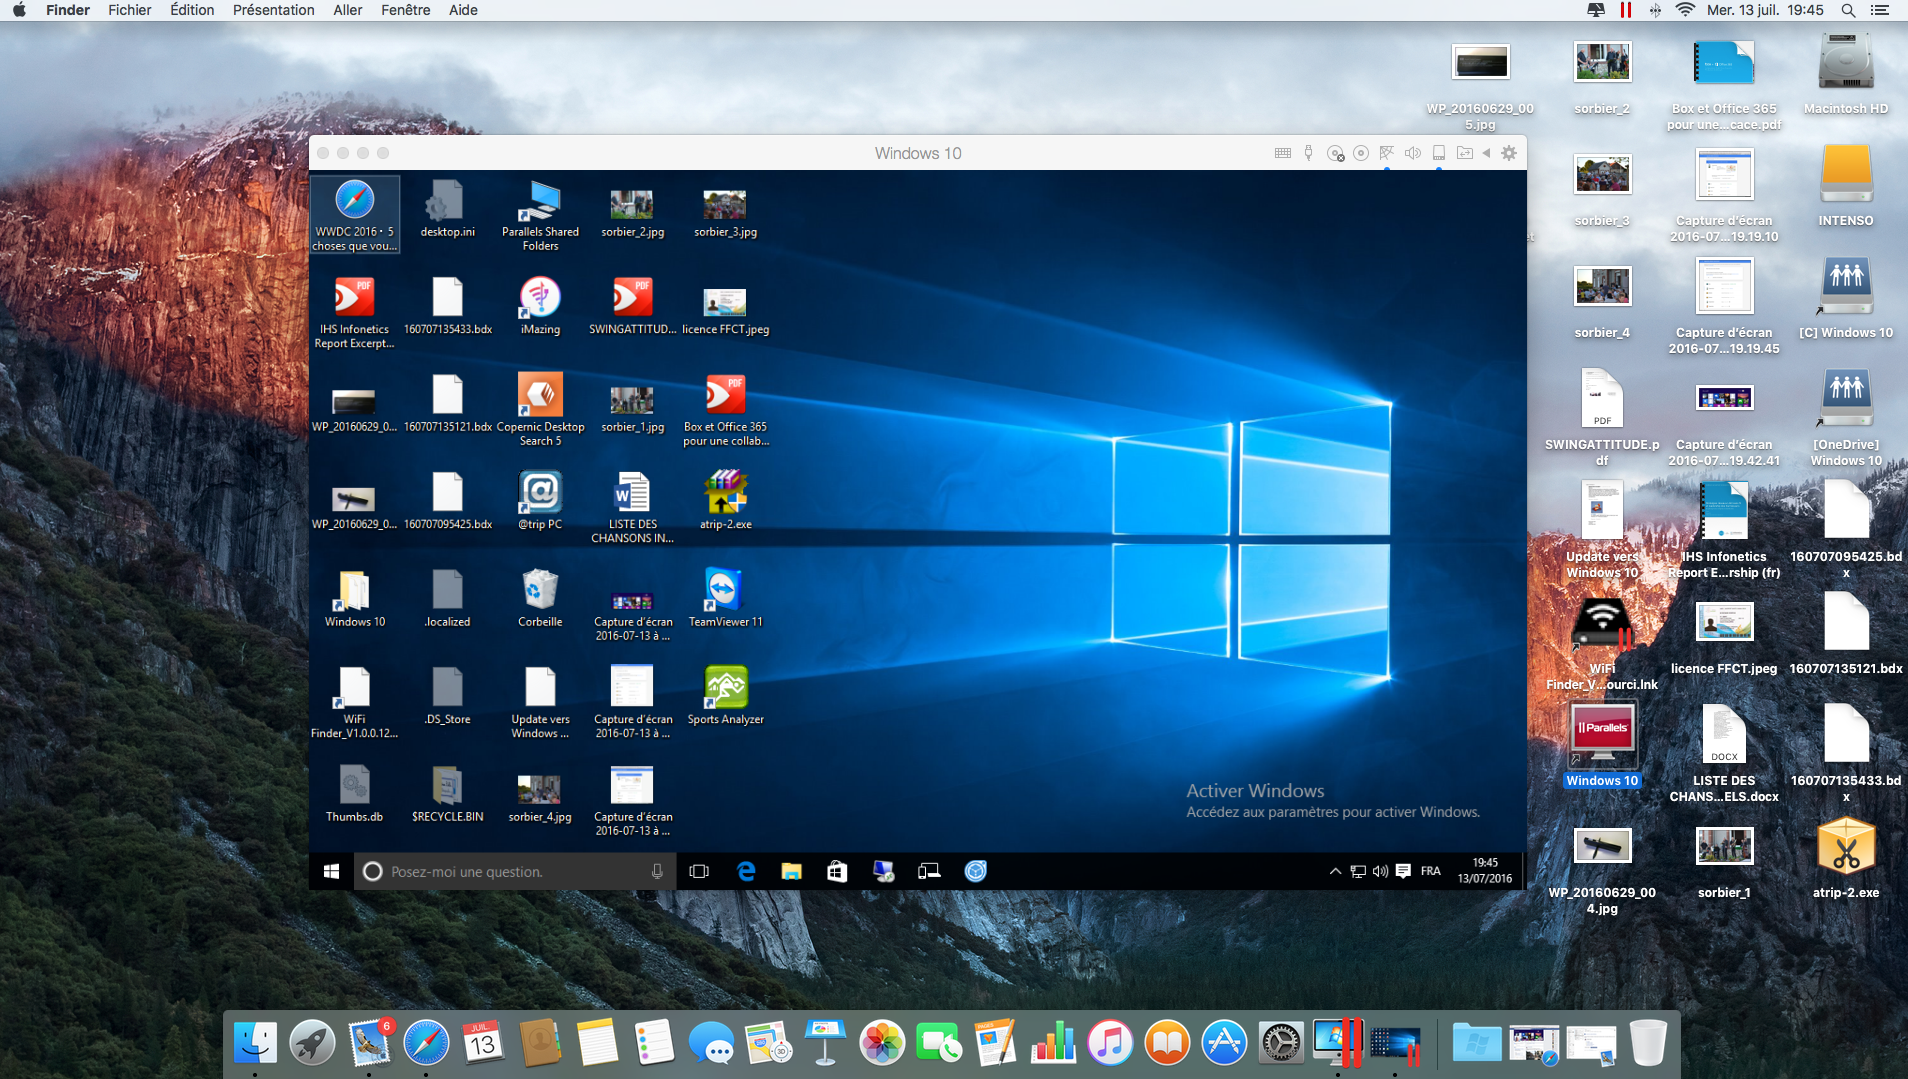Open Task View in Windows taskbar
Viewport: 1908px width, 1079px height.
click(x=699, y=871)
